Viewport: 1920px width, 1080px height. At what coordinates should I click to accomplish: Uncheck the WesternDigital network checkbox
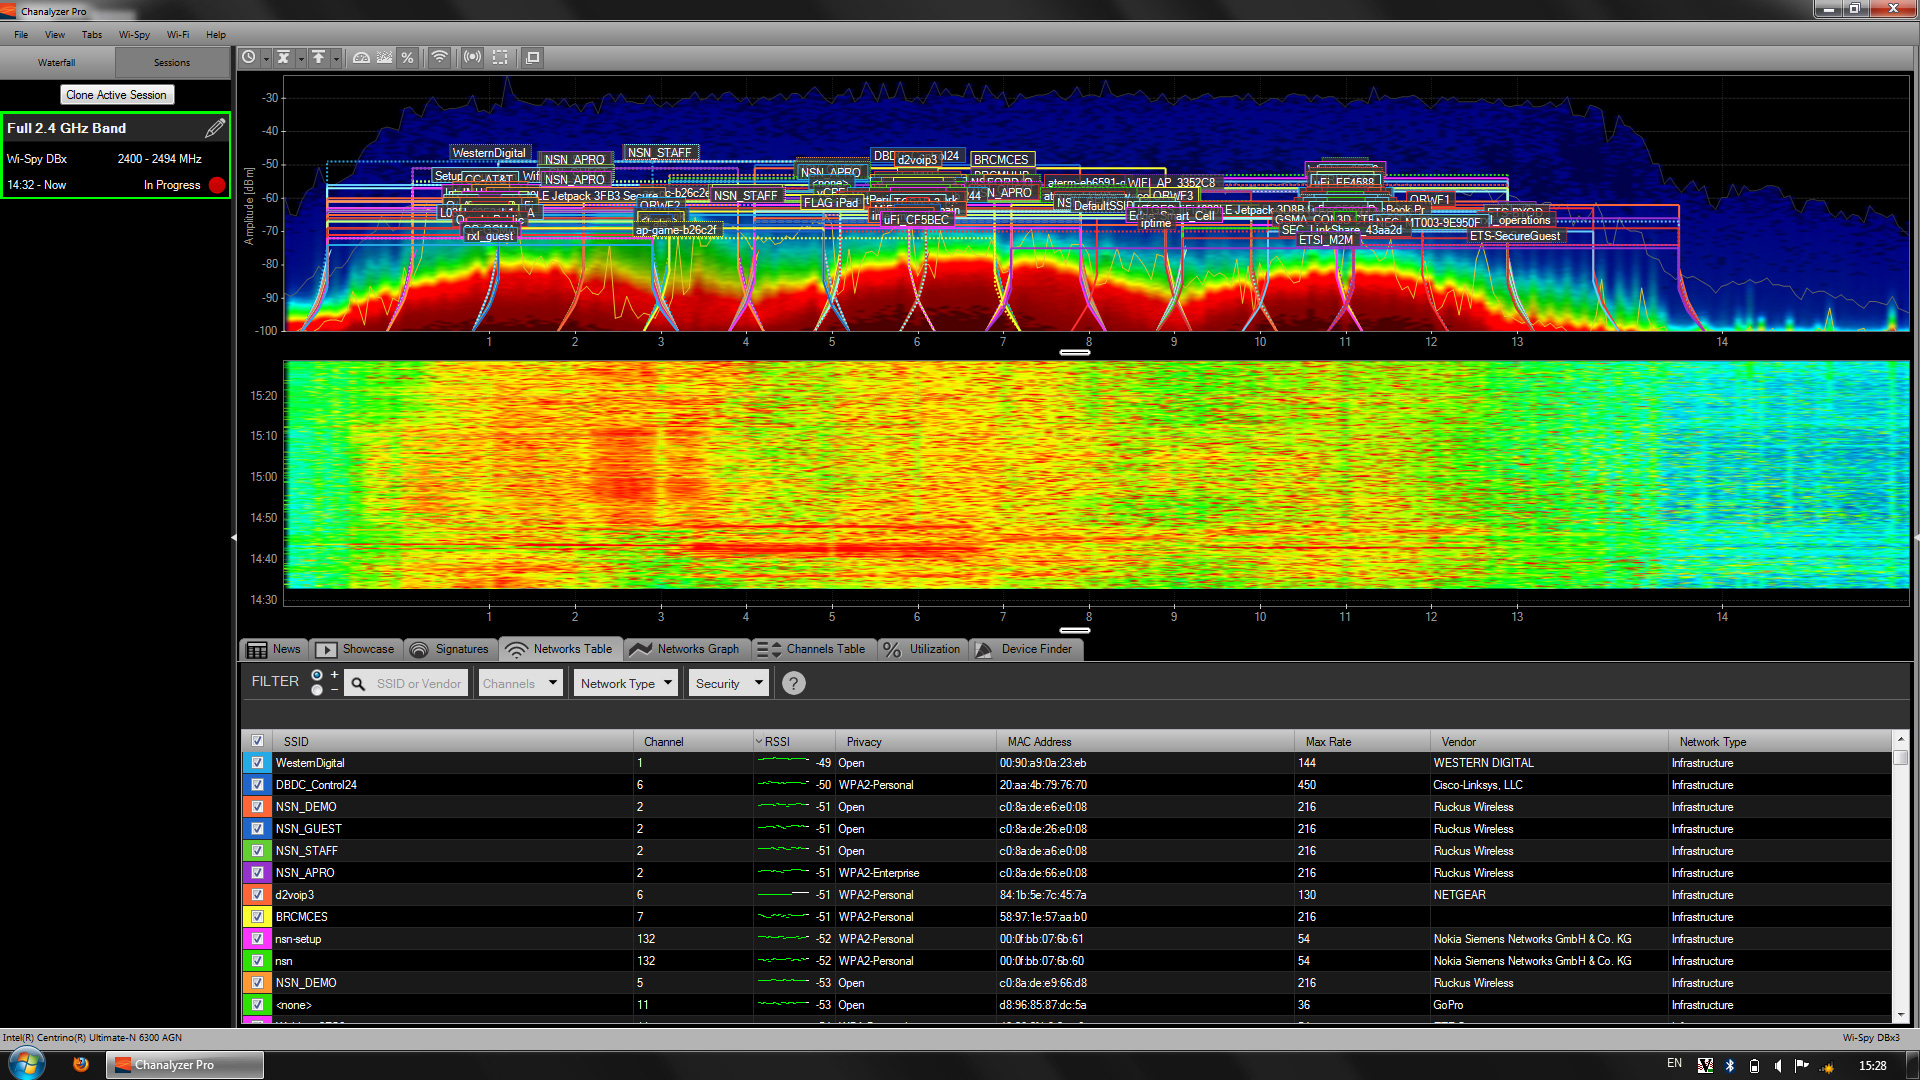(257, 763)
